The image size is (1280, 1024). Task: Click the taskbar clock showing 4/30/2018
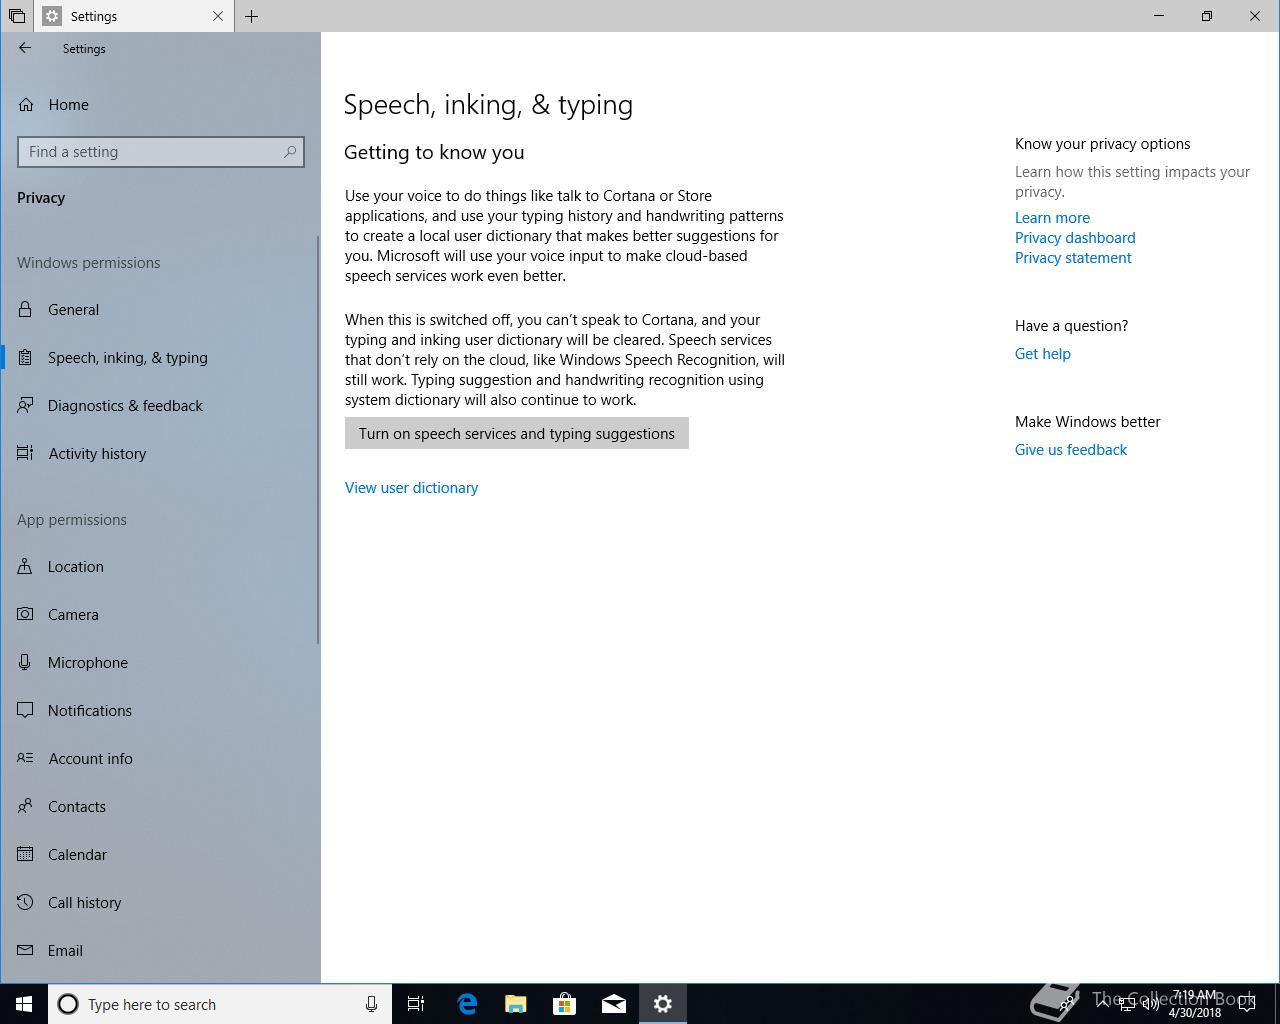coord(1194,1004)
